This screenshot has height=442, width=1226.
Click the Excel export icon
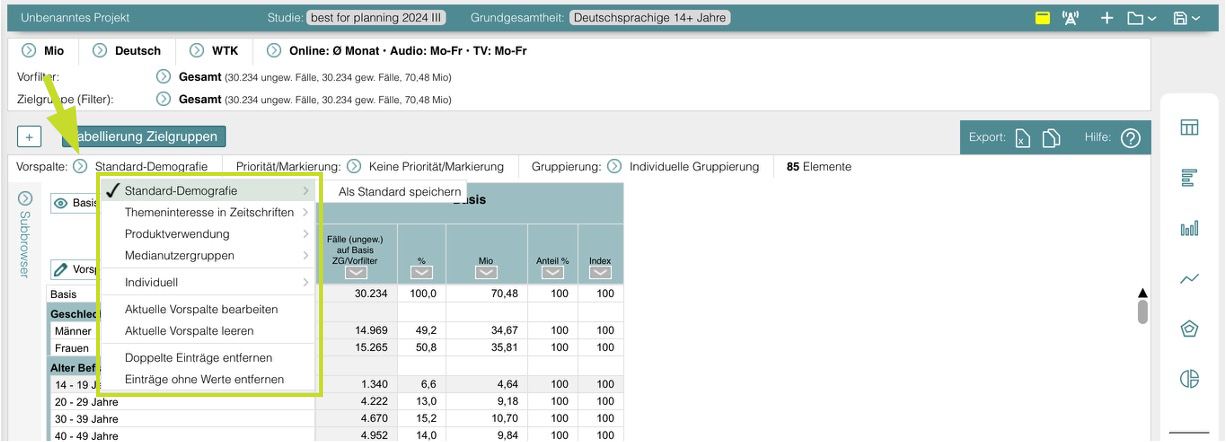(x=1023, y=136)
